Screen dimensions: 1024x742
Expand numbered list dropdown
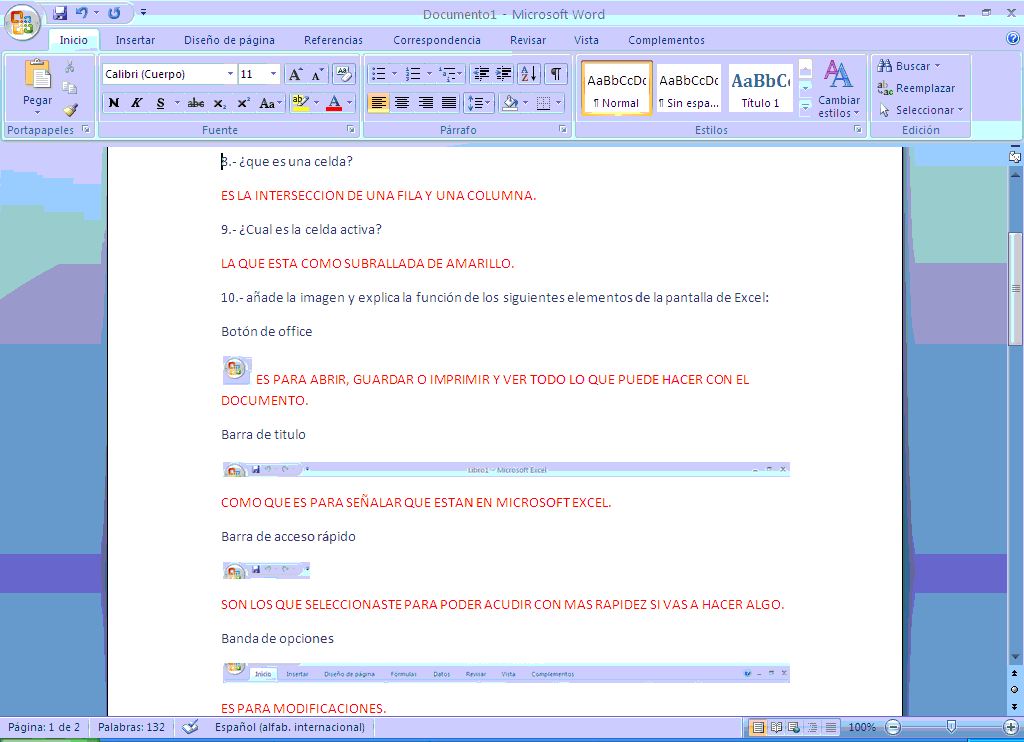pos(429,74)
